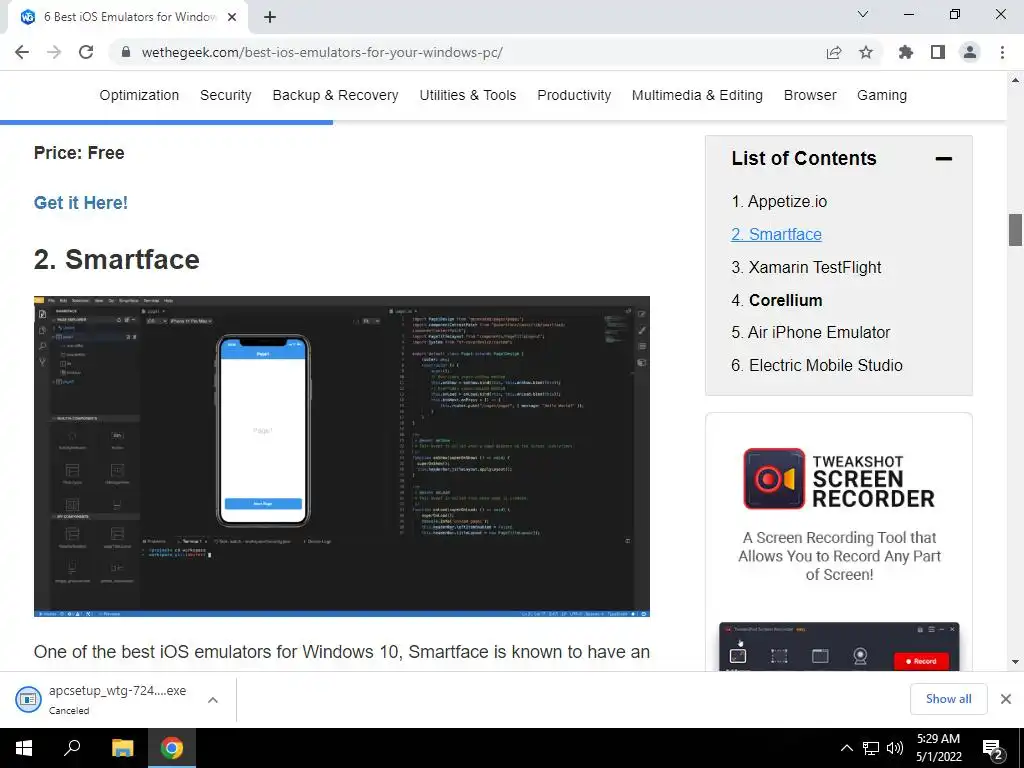
Task: Open the volume speaker tray icon
Action: coord(895,748)
